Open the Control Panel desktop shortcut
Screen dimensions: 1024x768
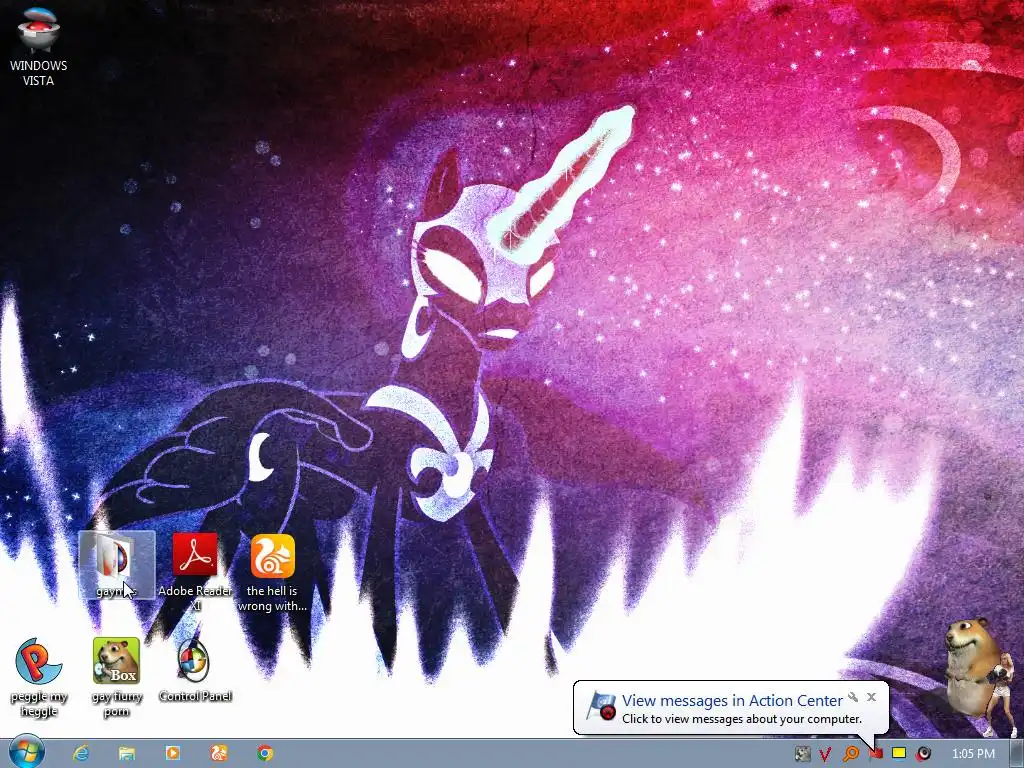195,669
